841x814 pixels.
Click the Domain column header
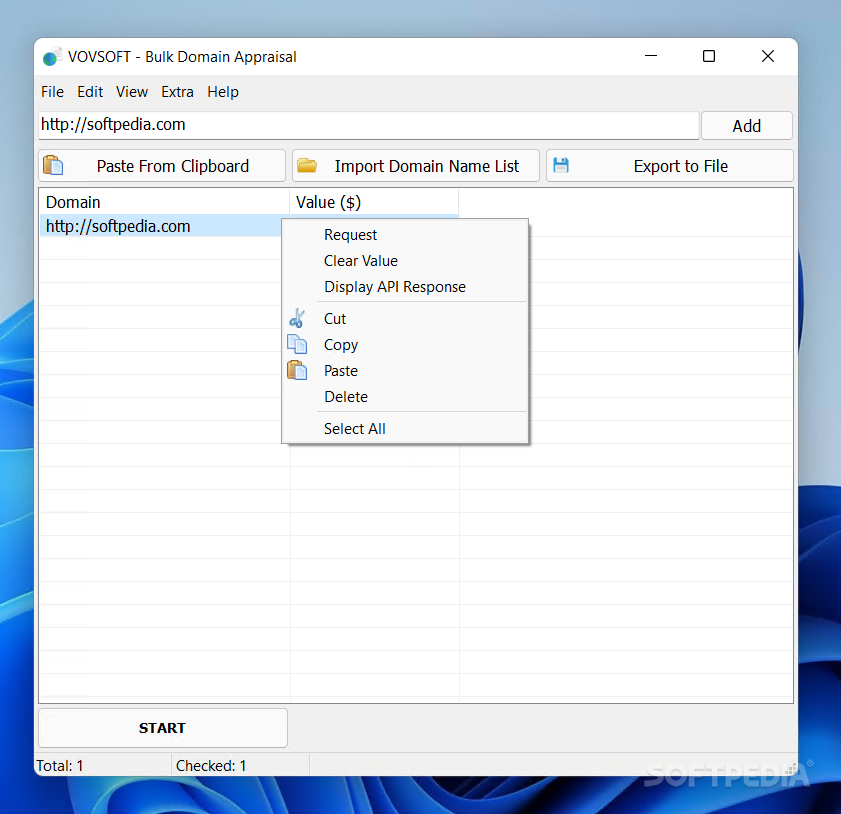pos(164,202)
